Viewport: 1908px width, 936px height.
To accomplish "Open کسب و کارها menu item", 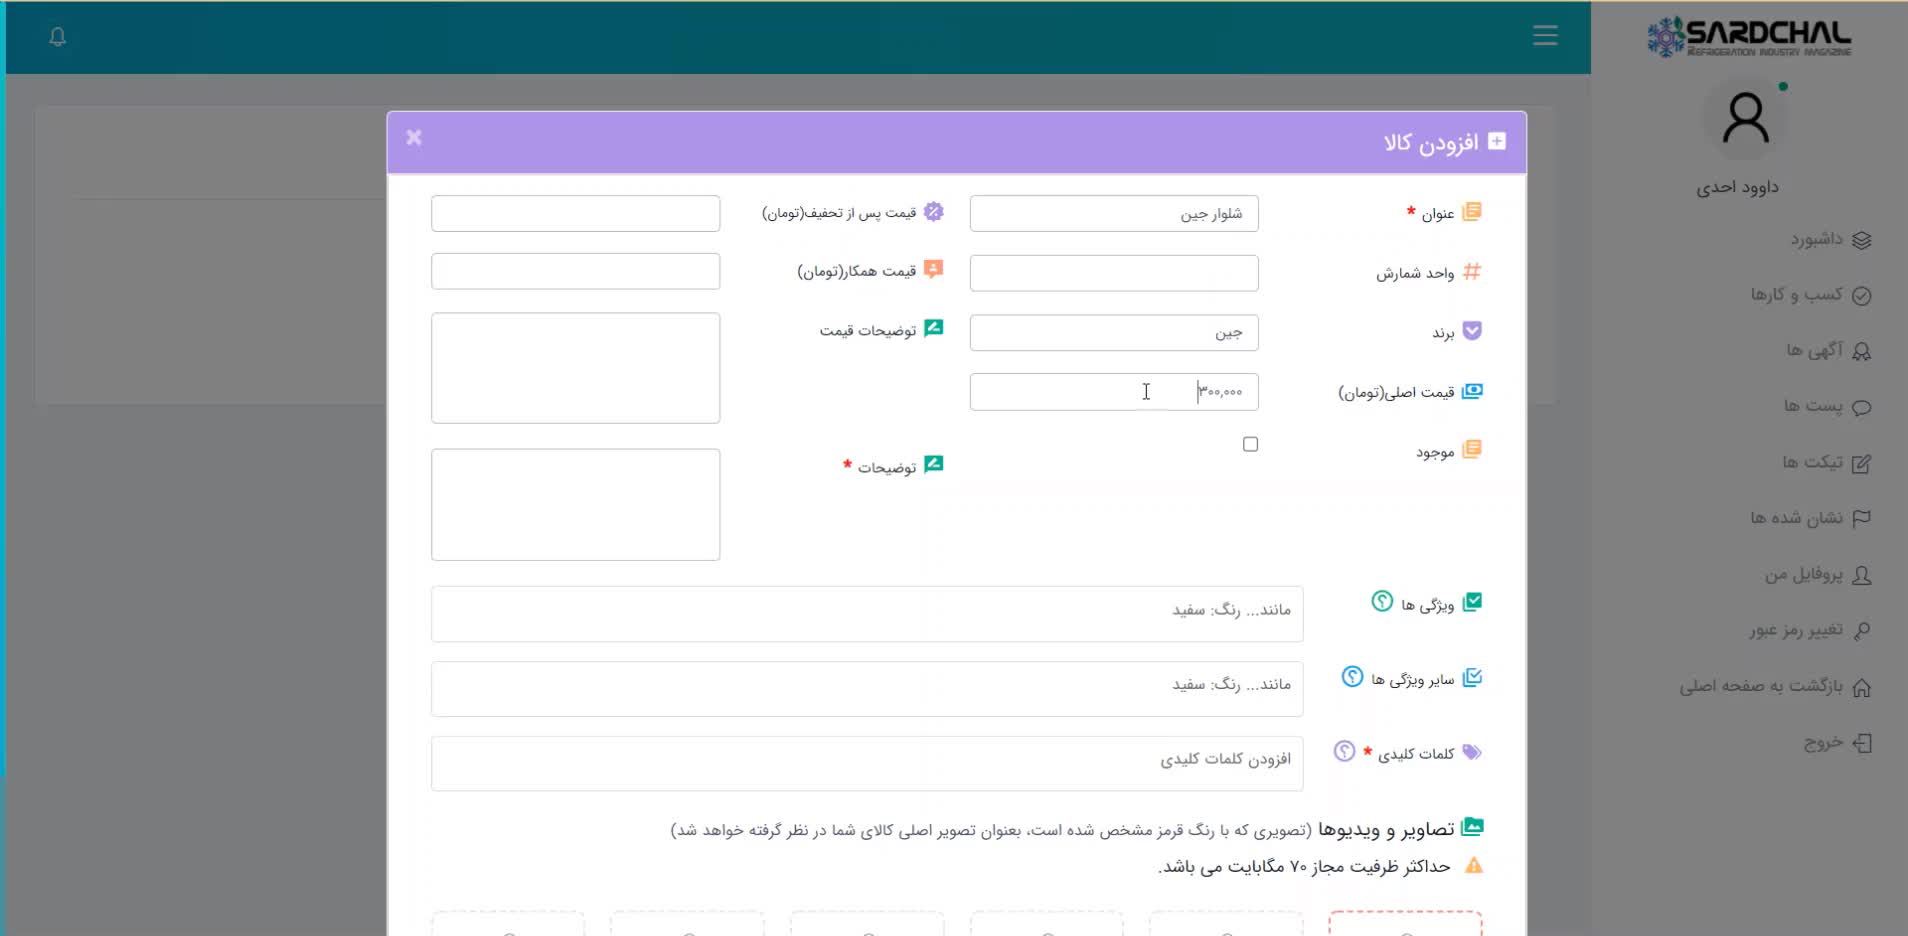I will [x=1809, y=295].
